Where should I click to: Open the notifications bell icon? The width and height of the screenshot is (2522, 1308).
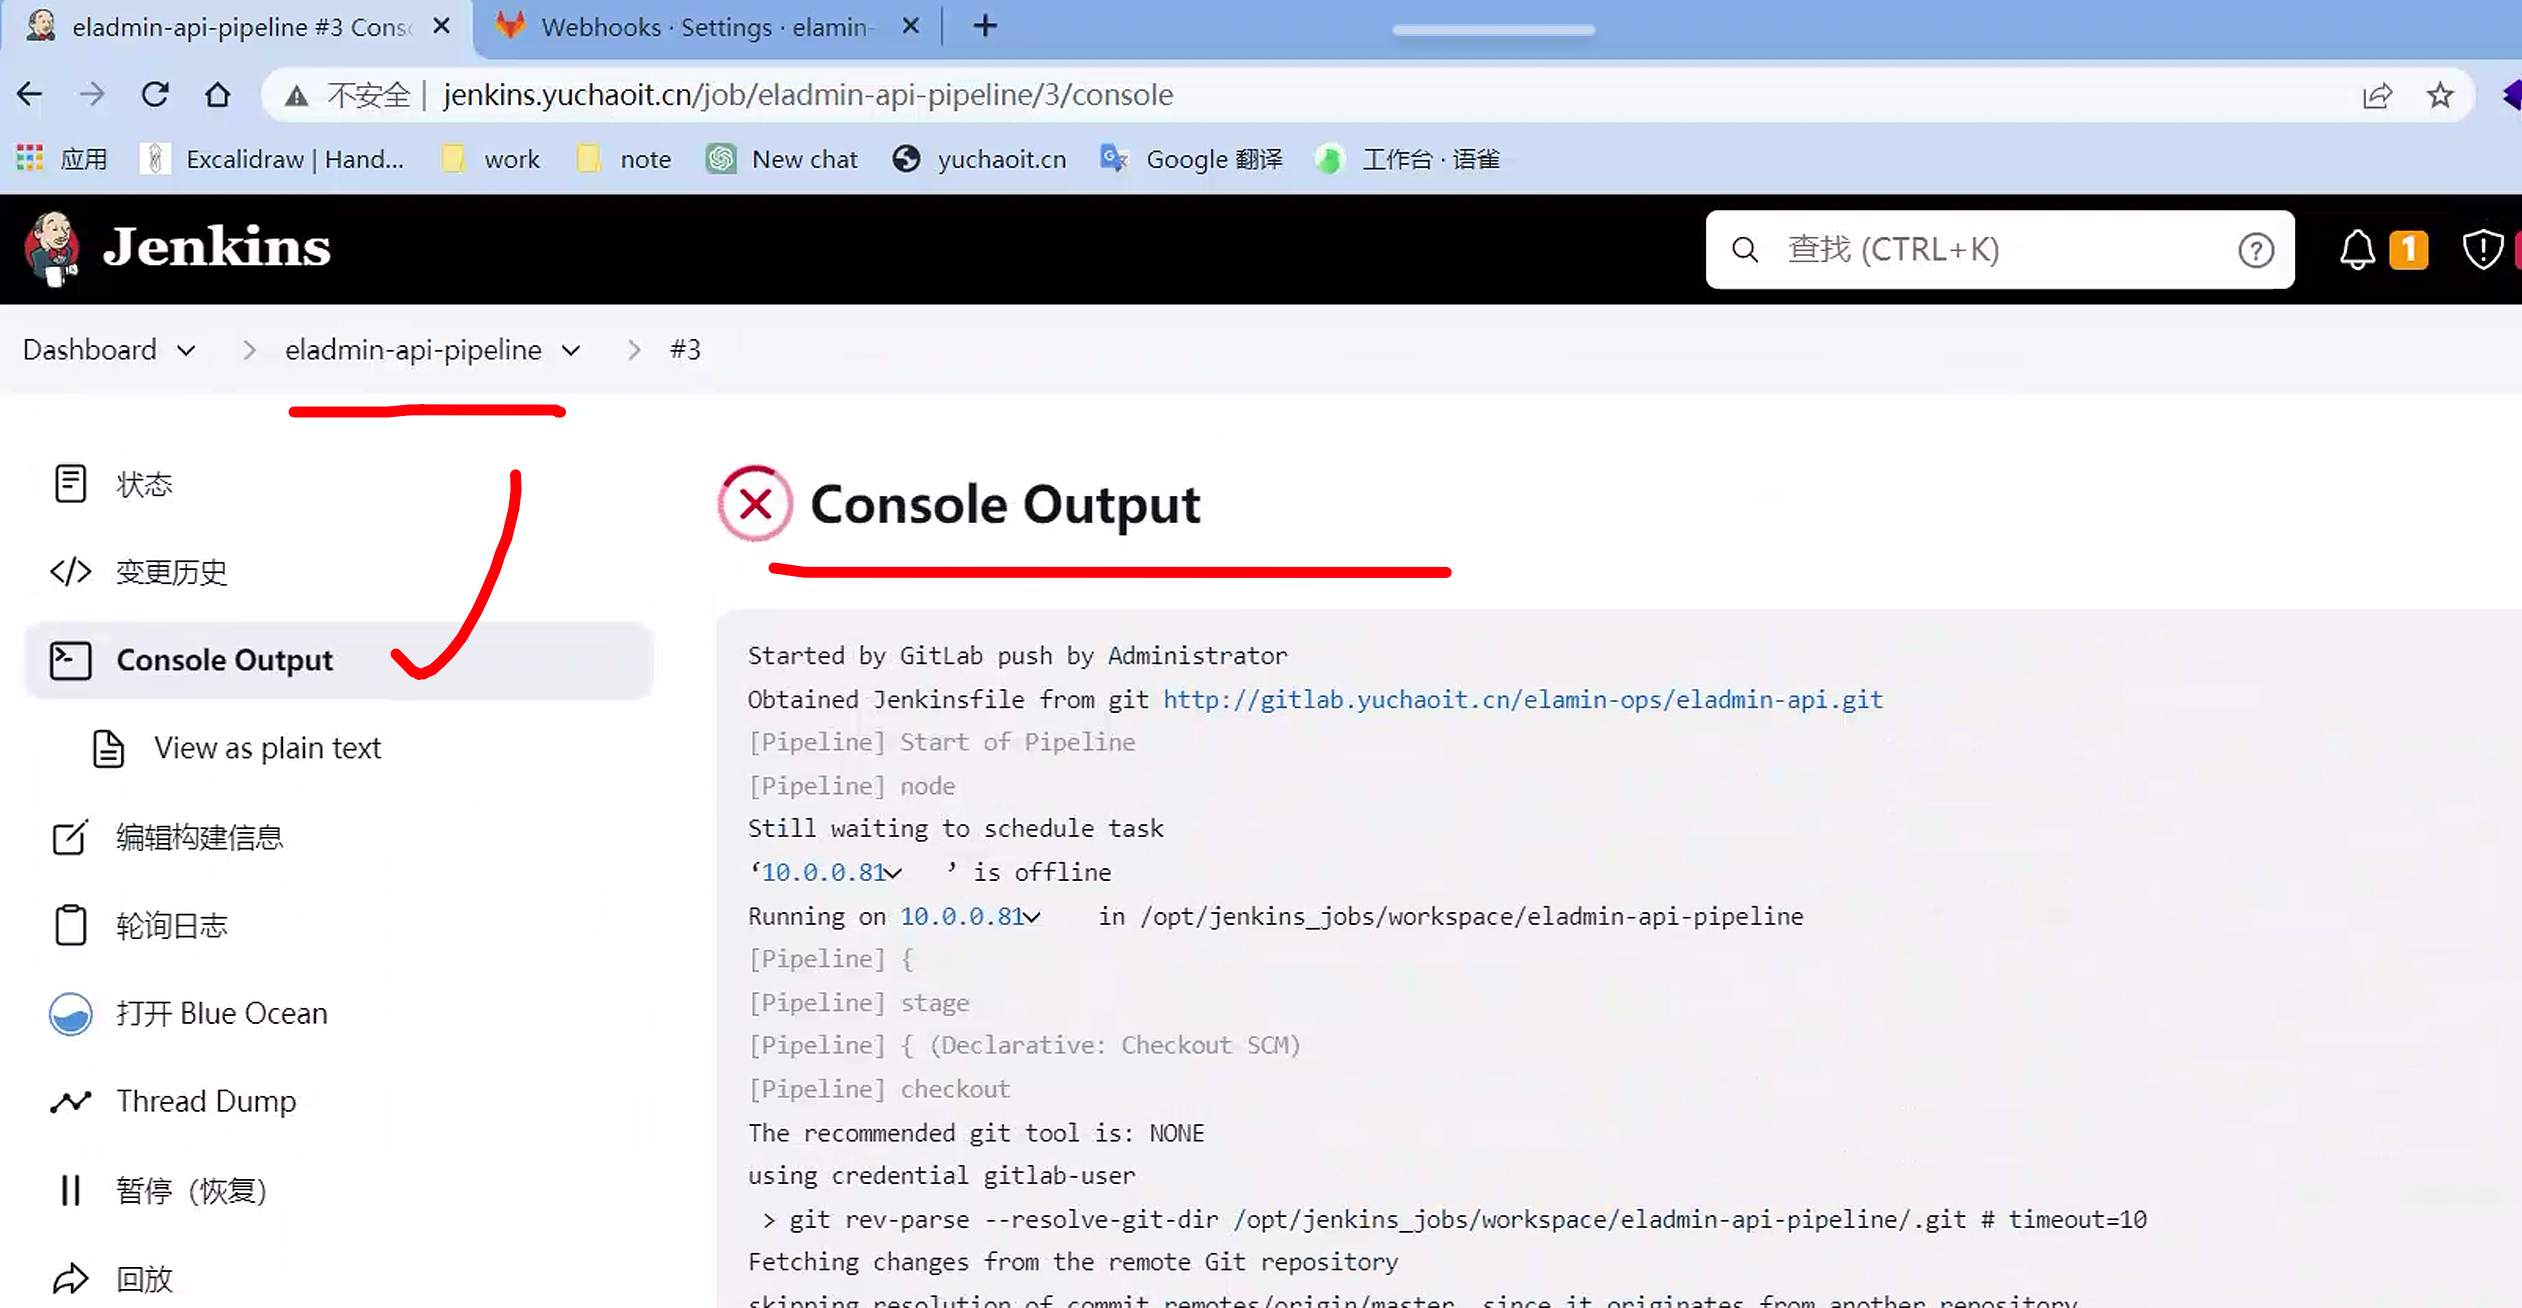(x=2356, y=250)
